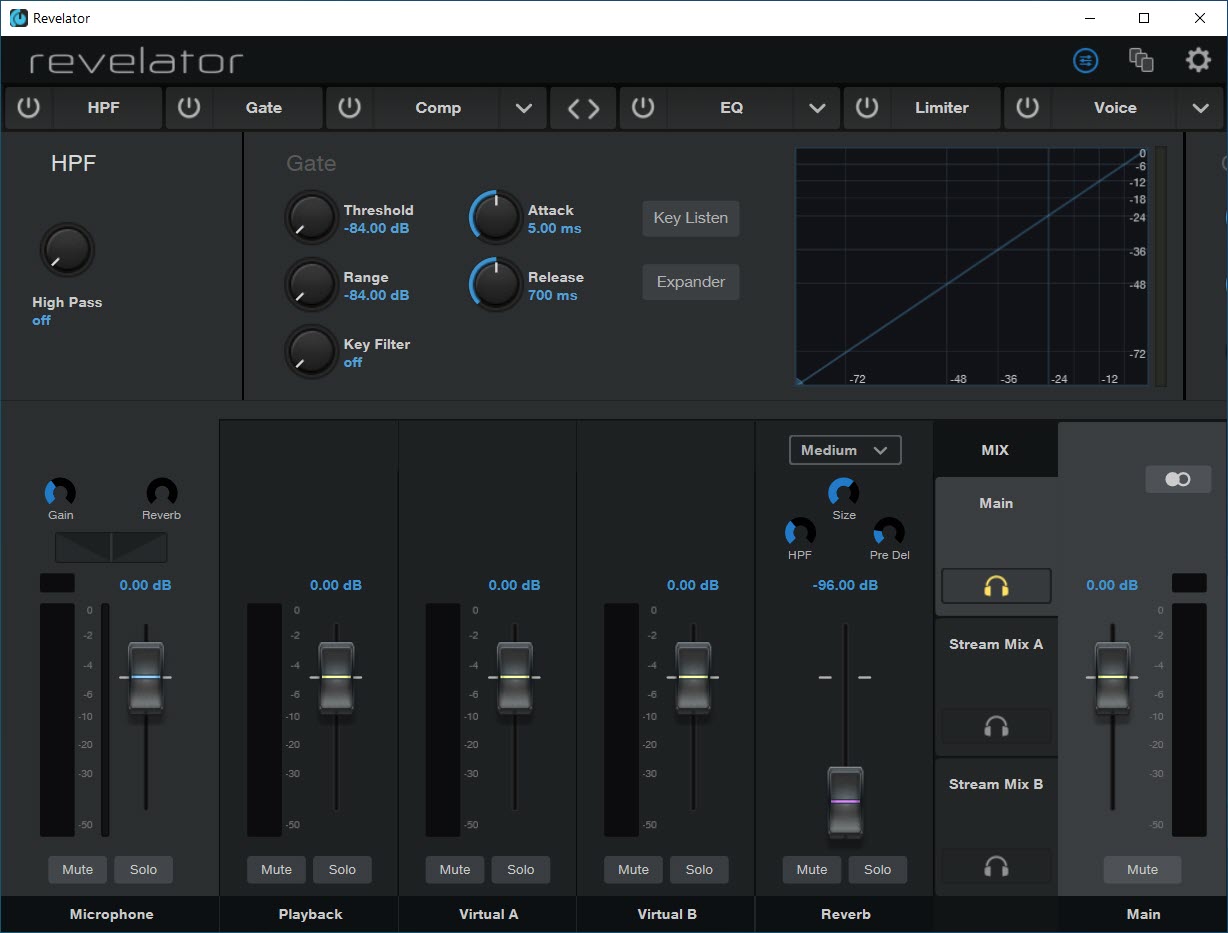Mute the Microphone channel

click(78, 870)
